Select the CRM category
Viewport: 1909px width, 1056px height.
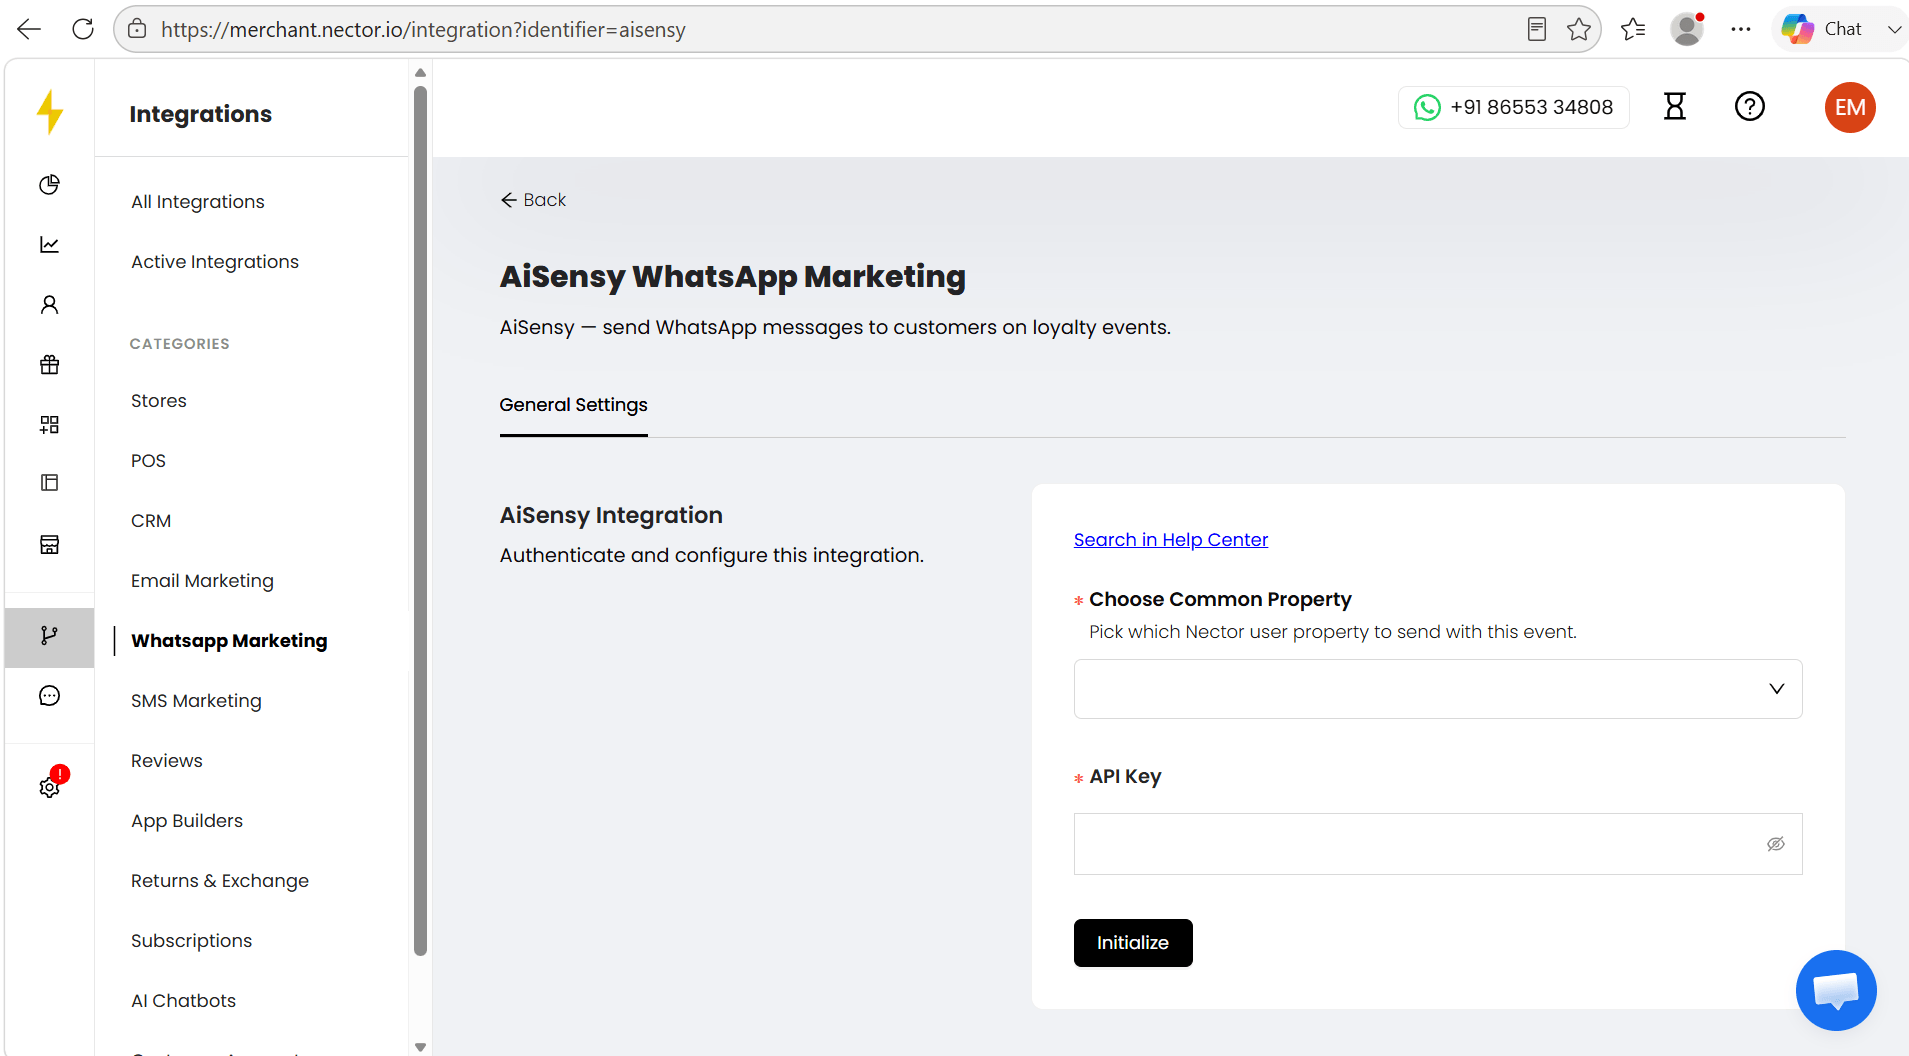[x=151, y=521]
